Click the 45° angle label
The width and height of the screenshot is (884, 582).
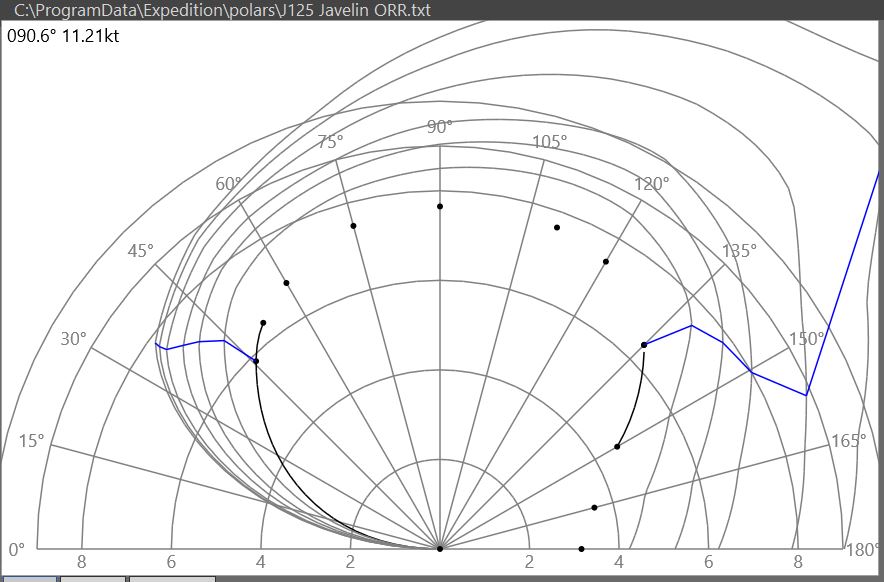(140, 251)
